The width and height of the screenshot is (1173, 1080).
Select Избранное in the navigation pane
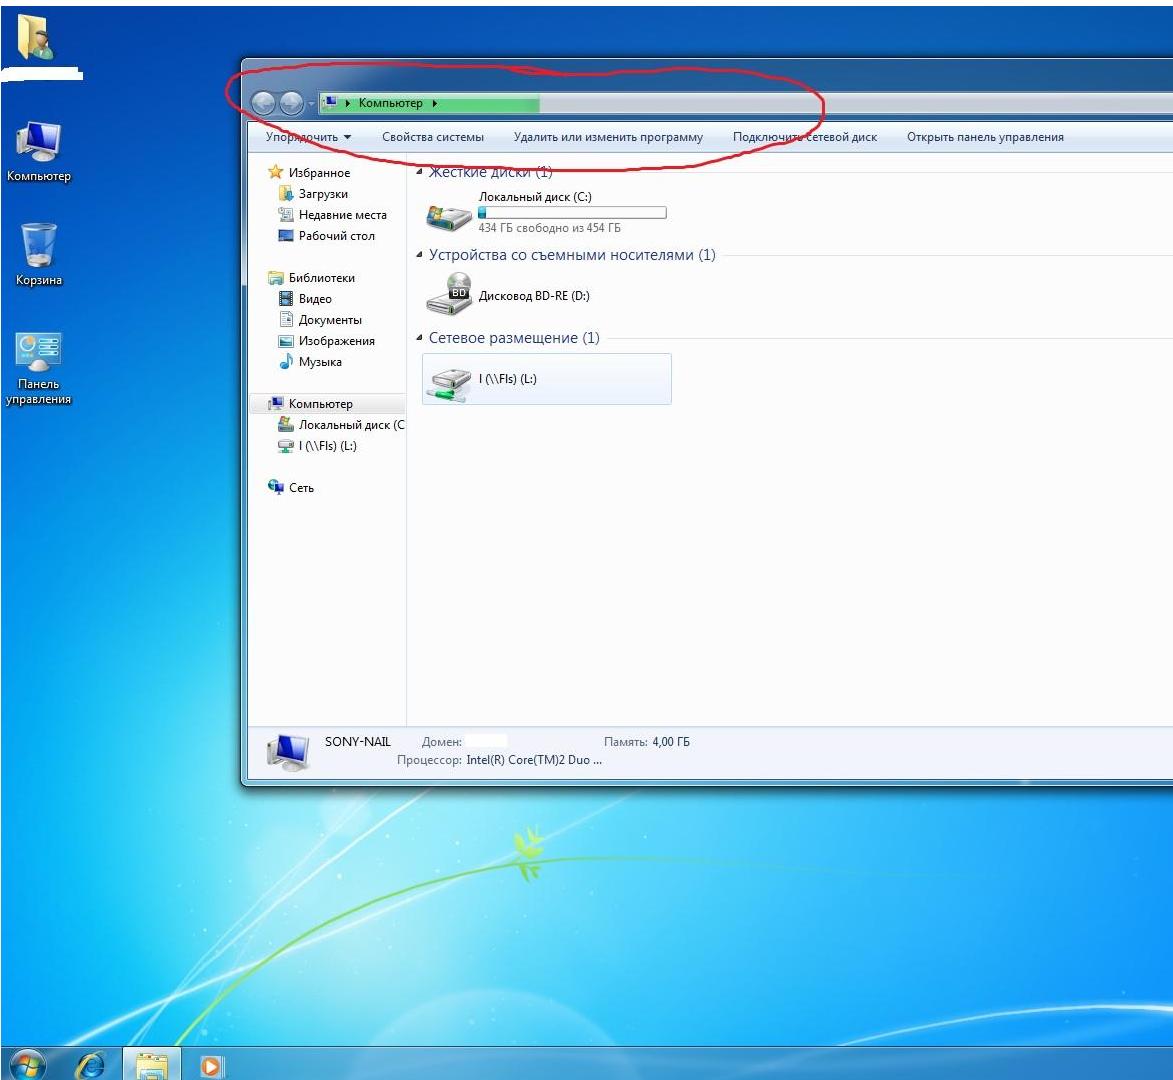(319, 173)
